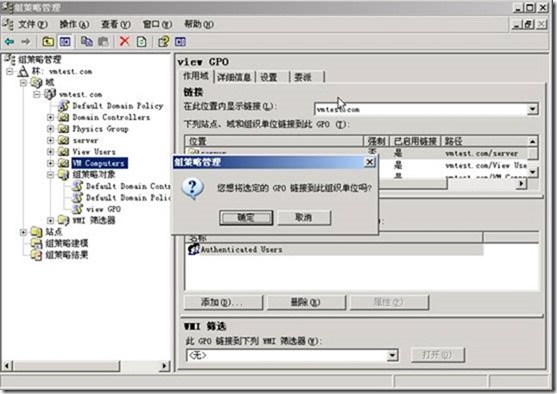Open the vmtest.com location dropdown
This screenshot has height=394, width=557.
532,109
